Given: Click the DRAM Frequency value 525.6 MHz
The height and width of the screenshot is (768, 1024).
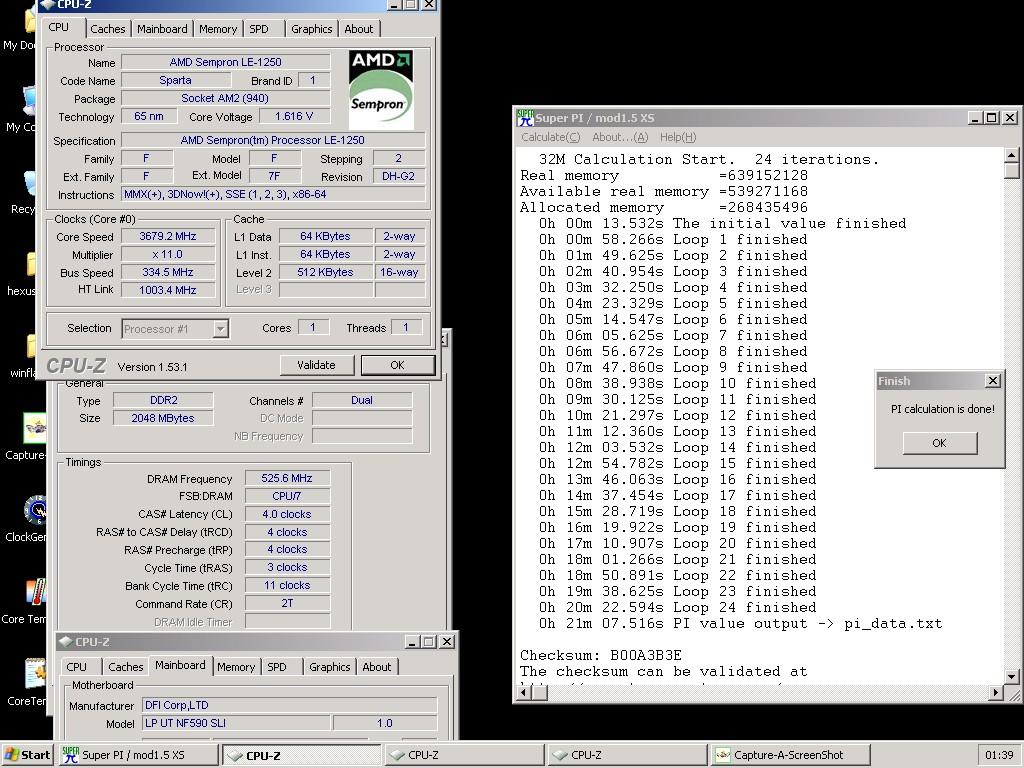Looking at the screenshot, I should coord(287,478).
